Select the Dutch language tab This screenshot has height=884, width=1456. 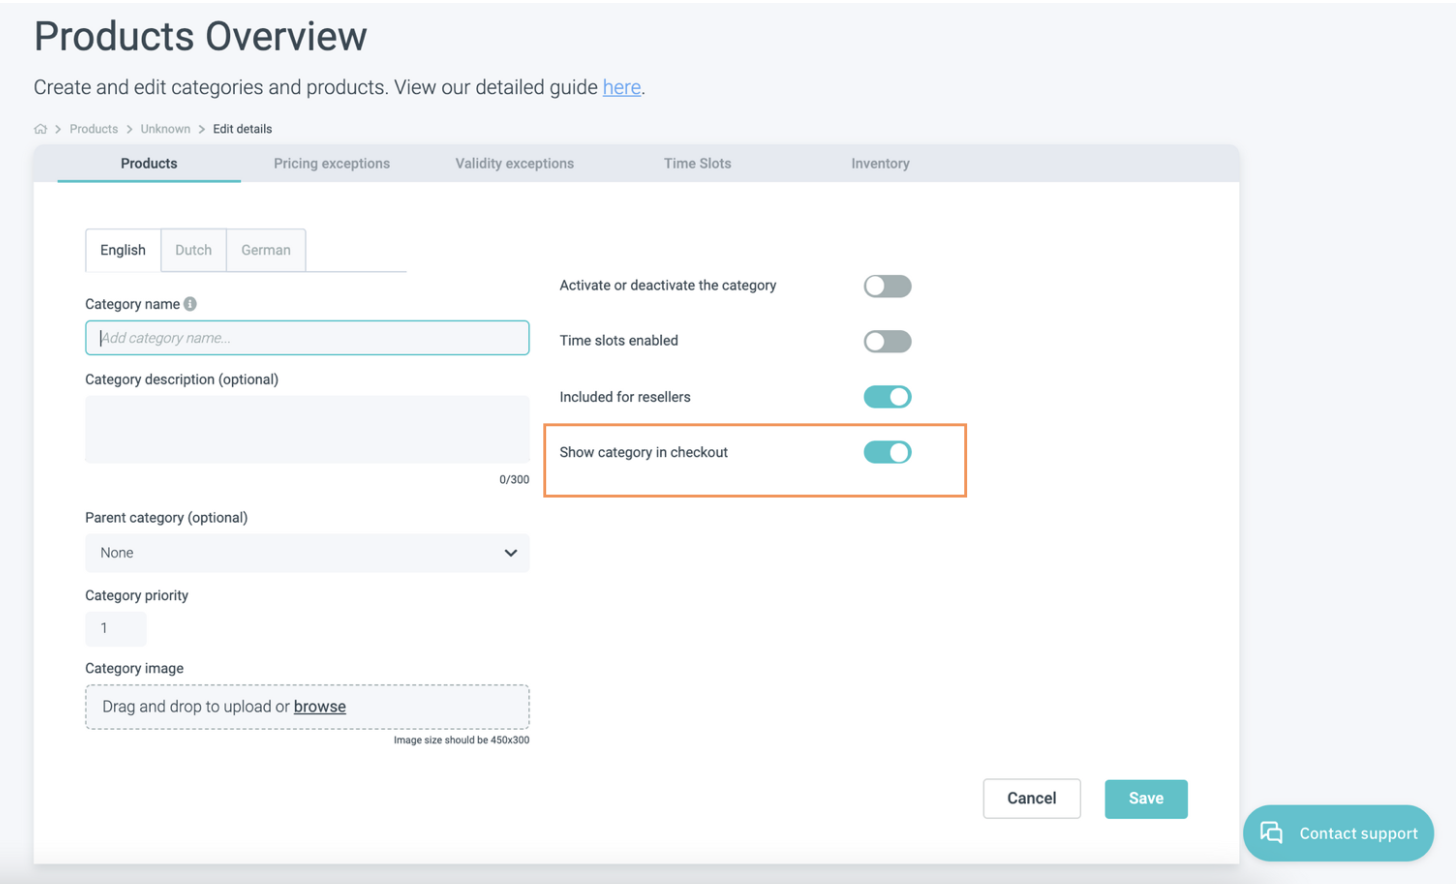coord(193,250)
